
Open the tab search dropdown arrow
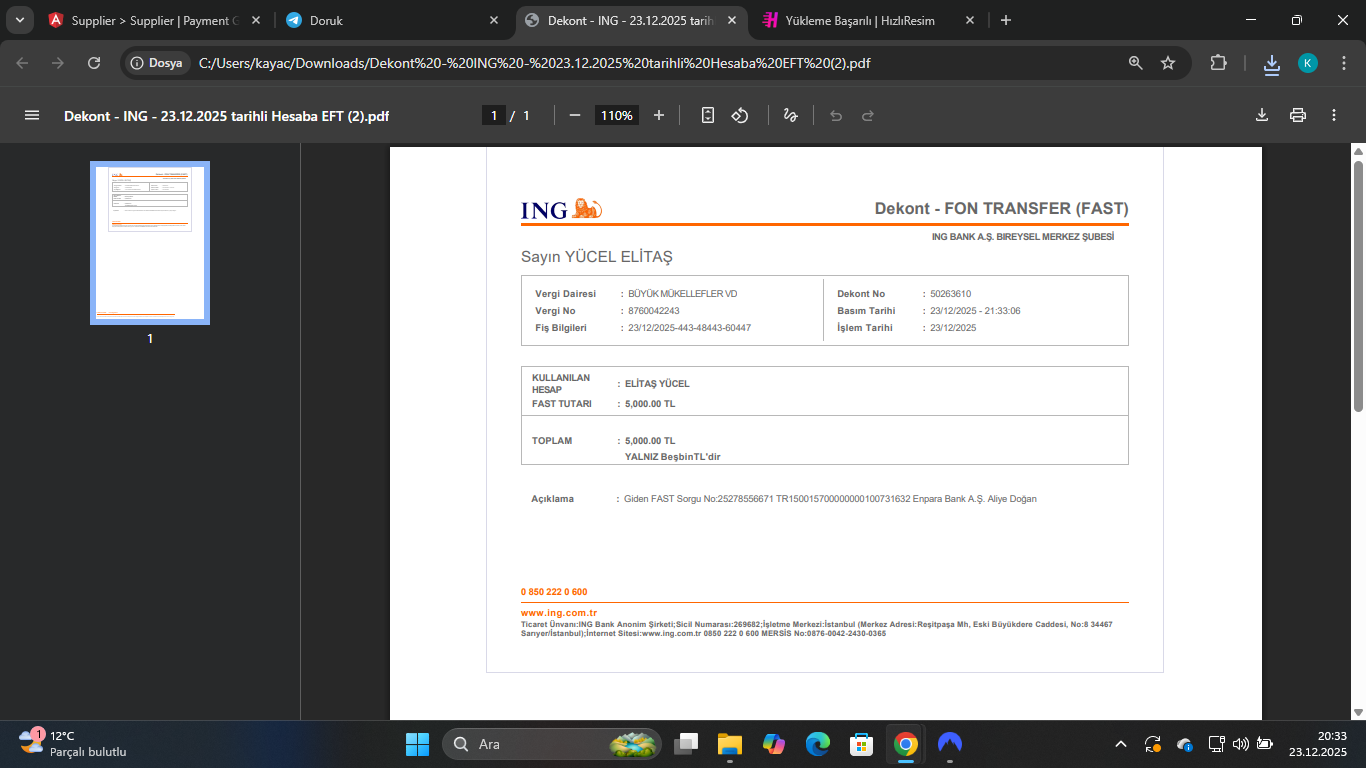(x=19, y=20)
